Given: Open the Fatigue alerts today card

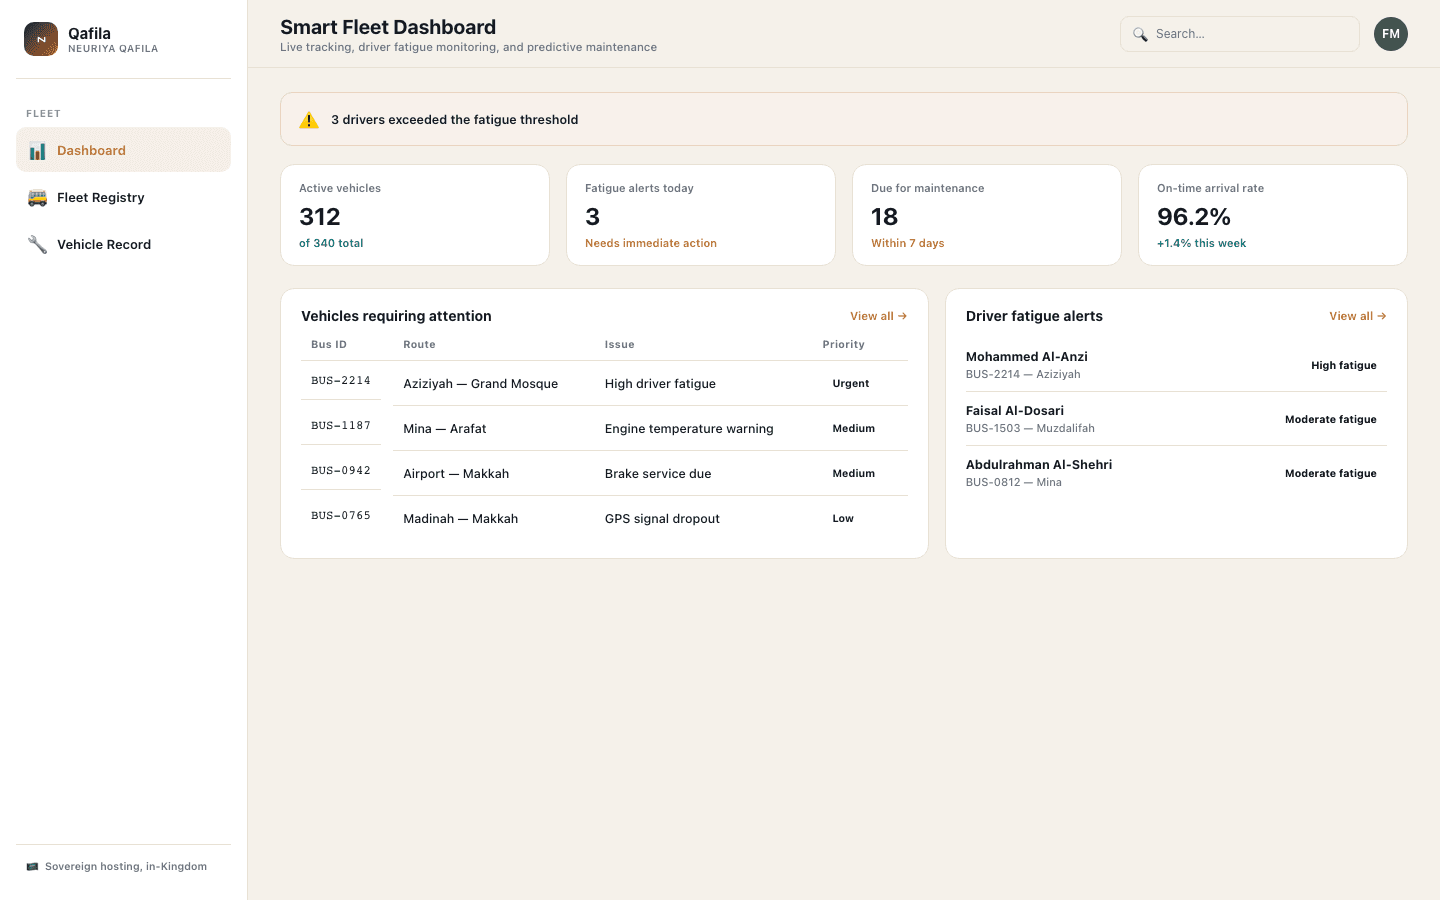Looking at the screenshot, I should tap(701, 215).
